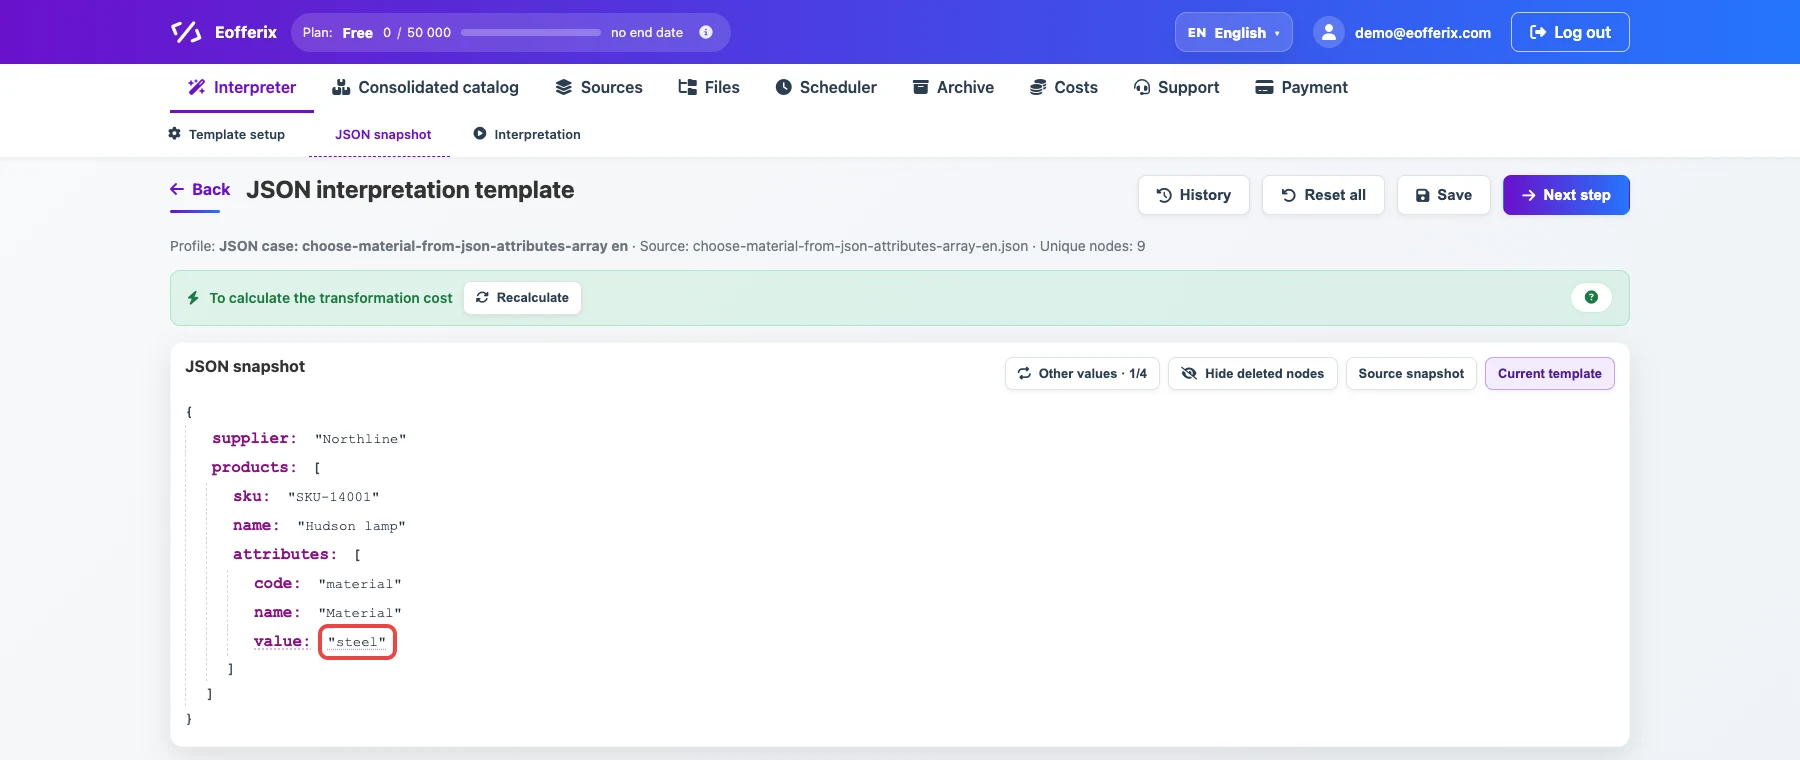Switch to the Files tab
Screen dimensions: 1800x760
[709, 87]
